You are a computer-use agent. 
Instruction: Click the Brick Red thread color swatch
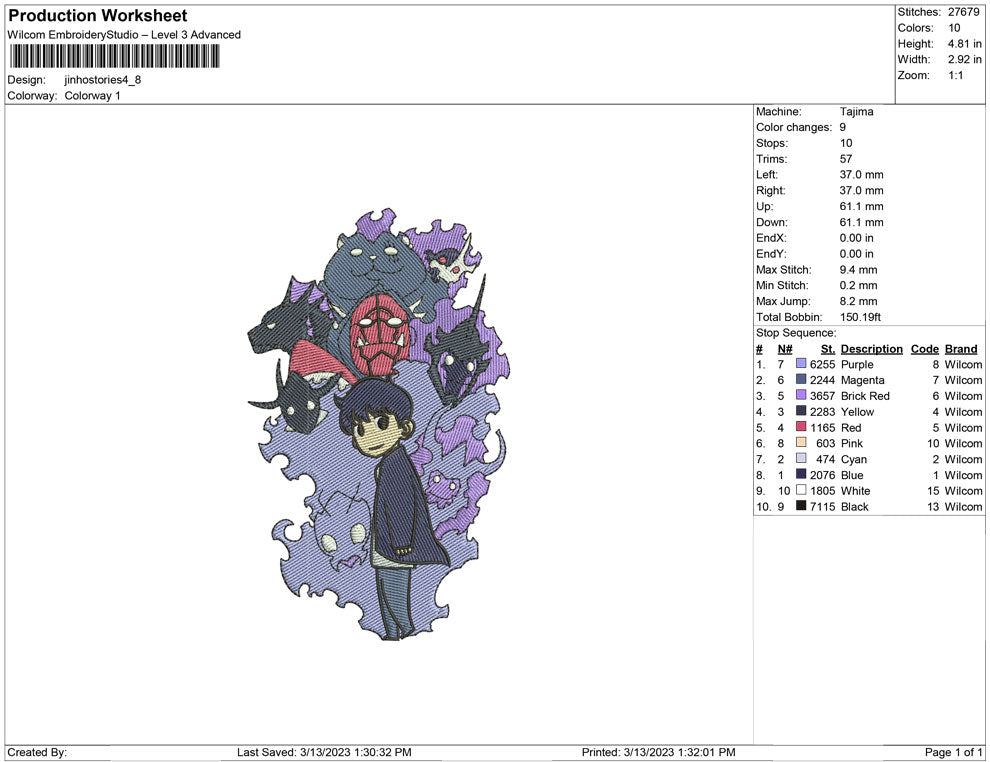point(801,395)
